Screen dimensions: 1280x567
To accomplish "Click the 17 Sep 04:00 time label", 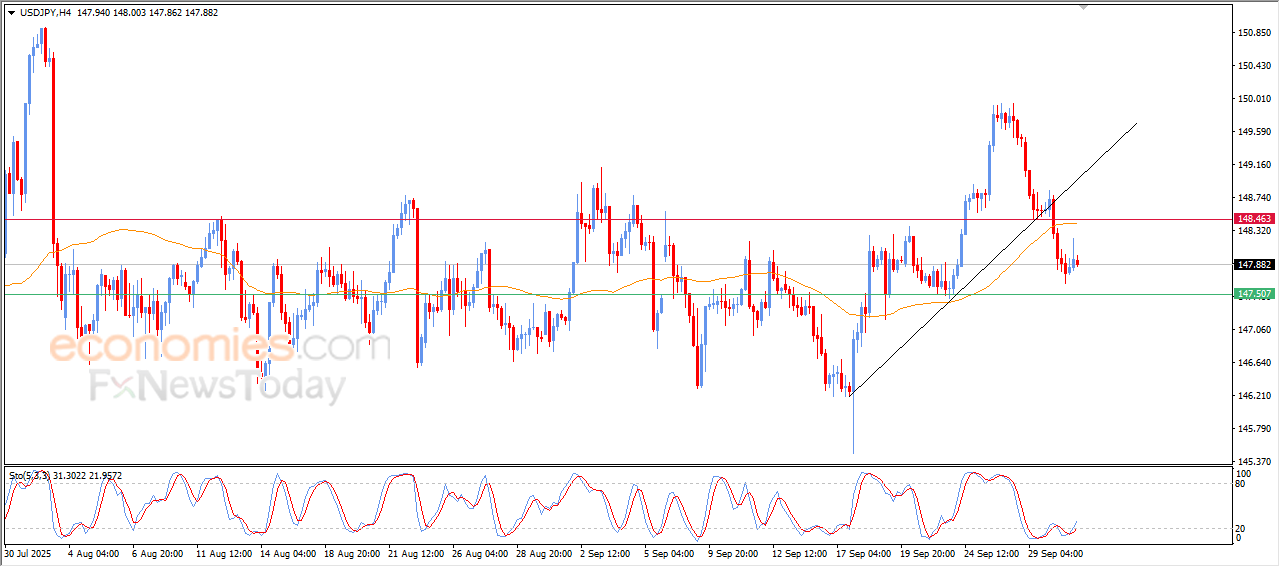I will [863, 553].
